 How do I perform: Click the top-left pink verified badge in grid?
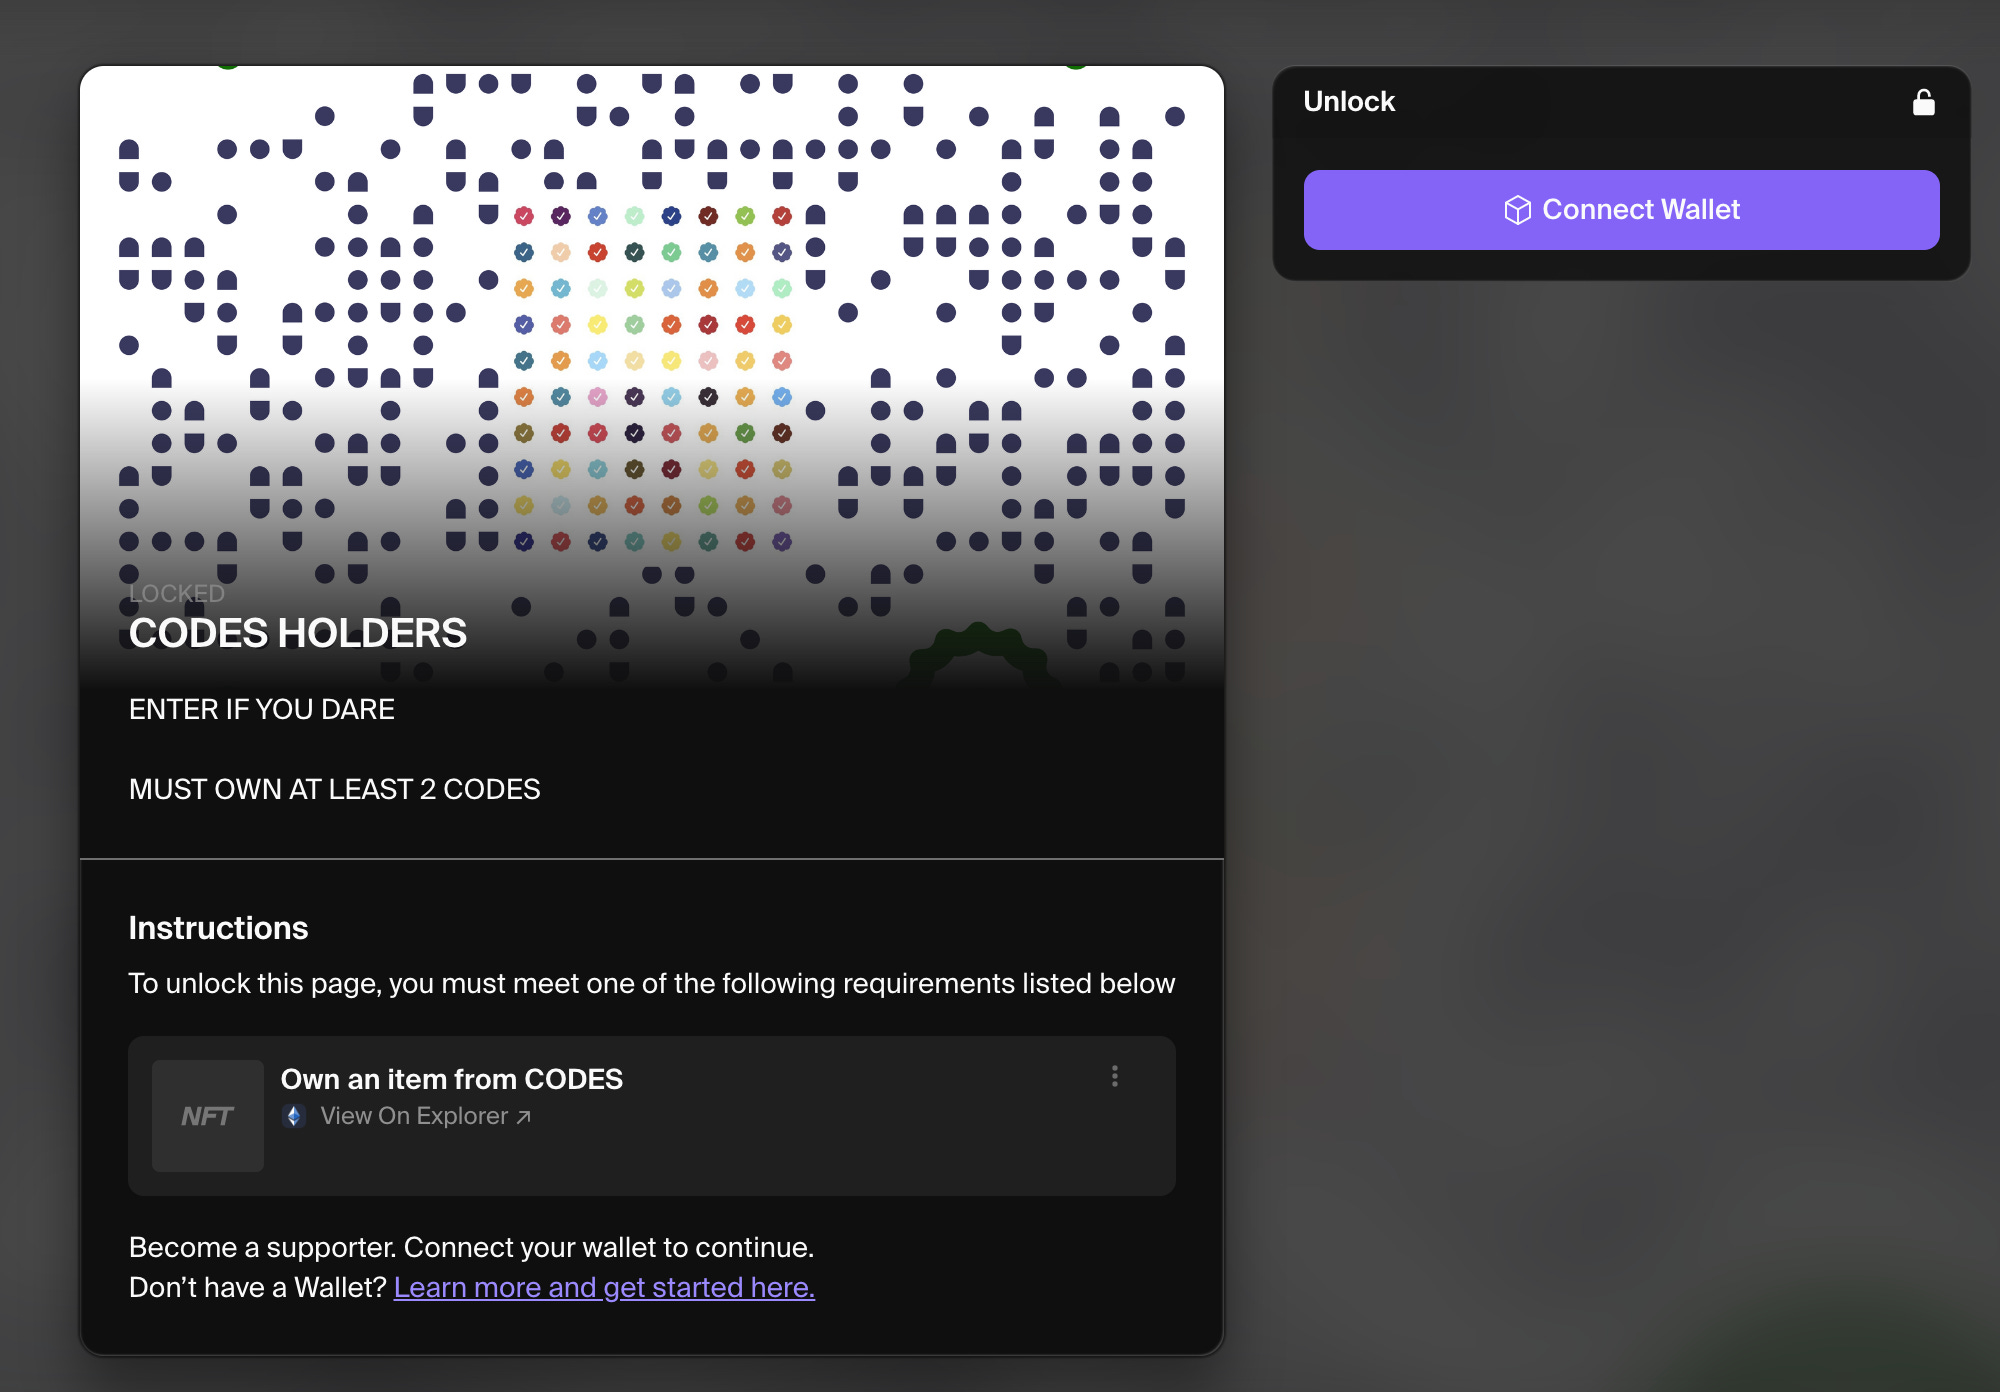(x=524, y=216)
